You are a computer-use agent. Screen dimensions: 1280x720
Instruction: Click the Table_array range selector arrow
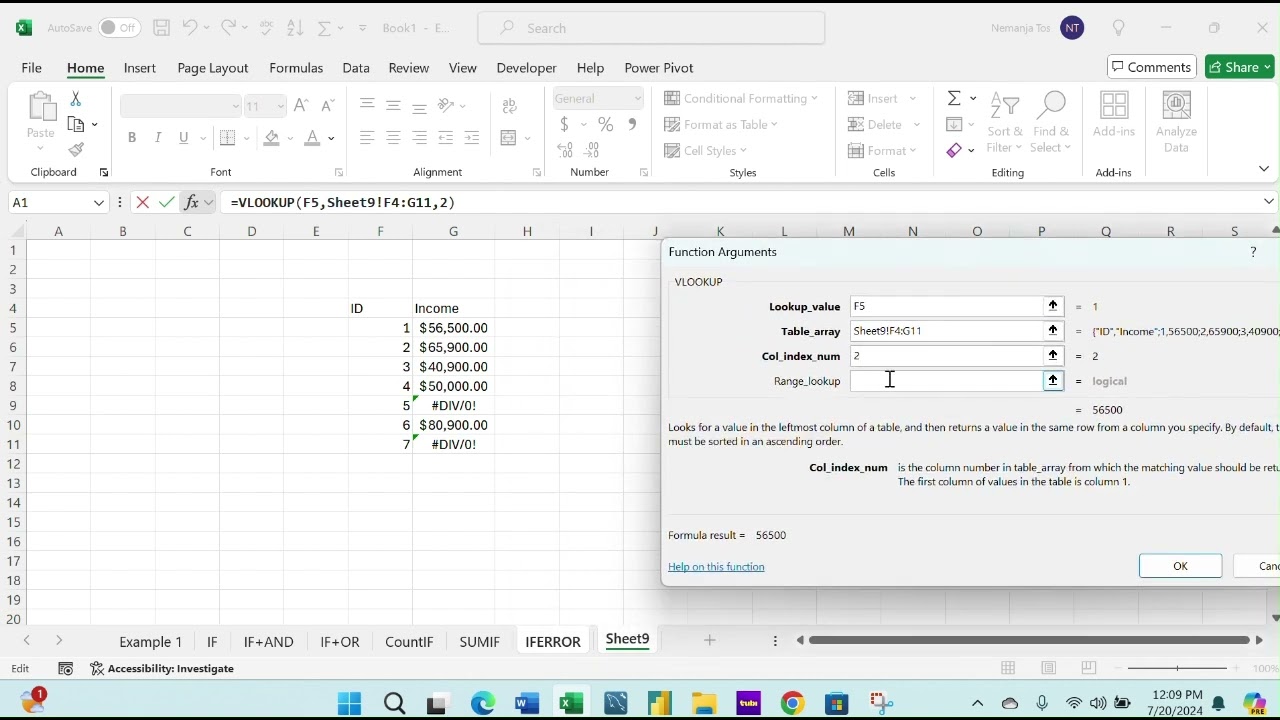pos(1053,331)
